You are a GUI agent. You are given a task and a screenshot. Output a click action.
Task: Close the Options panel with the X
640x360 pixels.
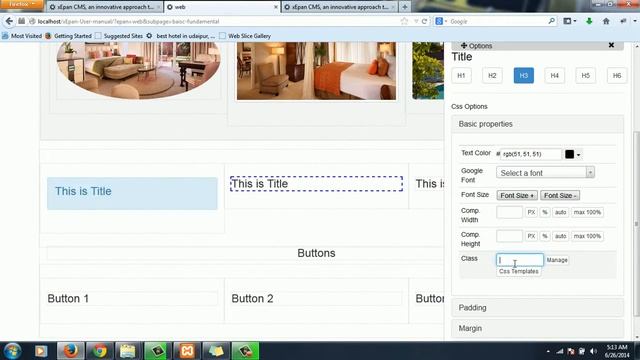click(x=611, y=45)
